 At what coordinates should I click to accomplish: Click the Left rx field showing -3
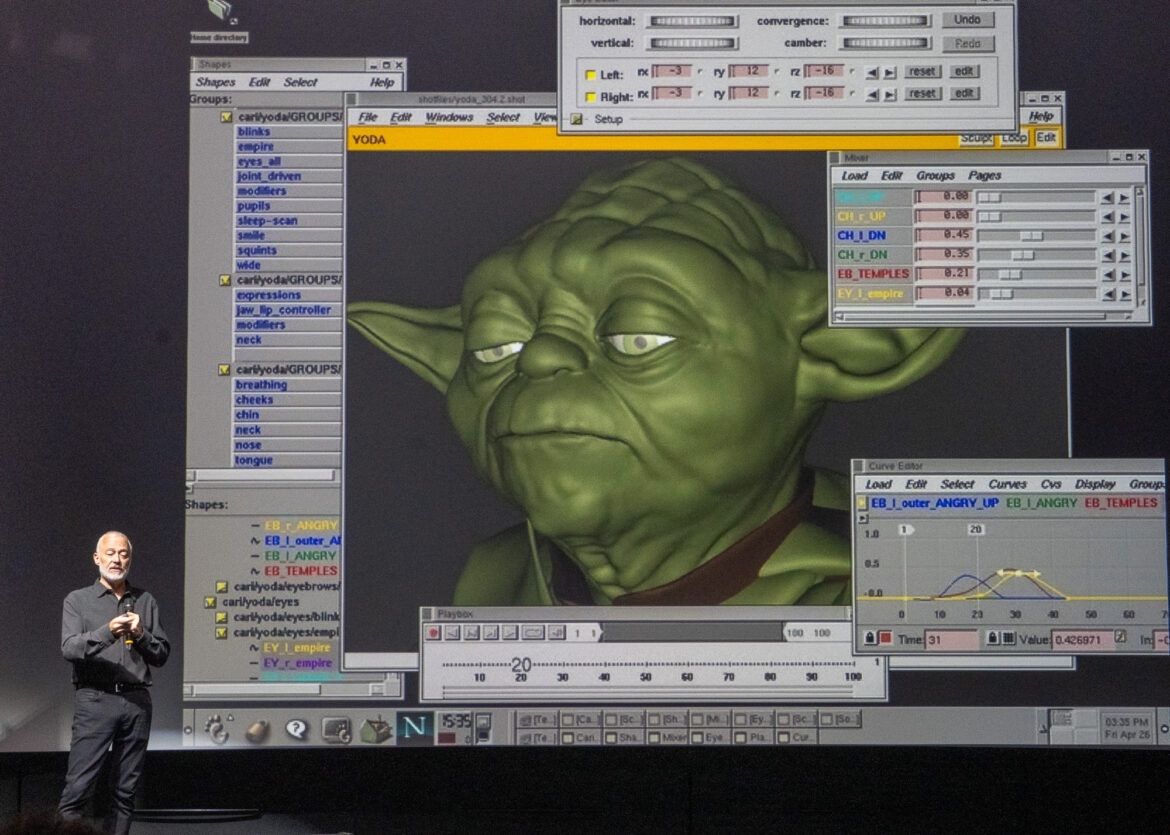(x=672, y=71)
